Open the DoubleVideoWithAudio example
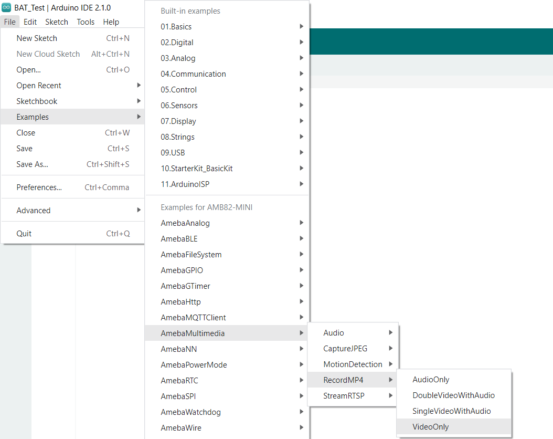 pos(454,395)
